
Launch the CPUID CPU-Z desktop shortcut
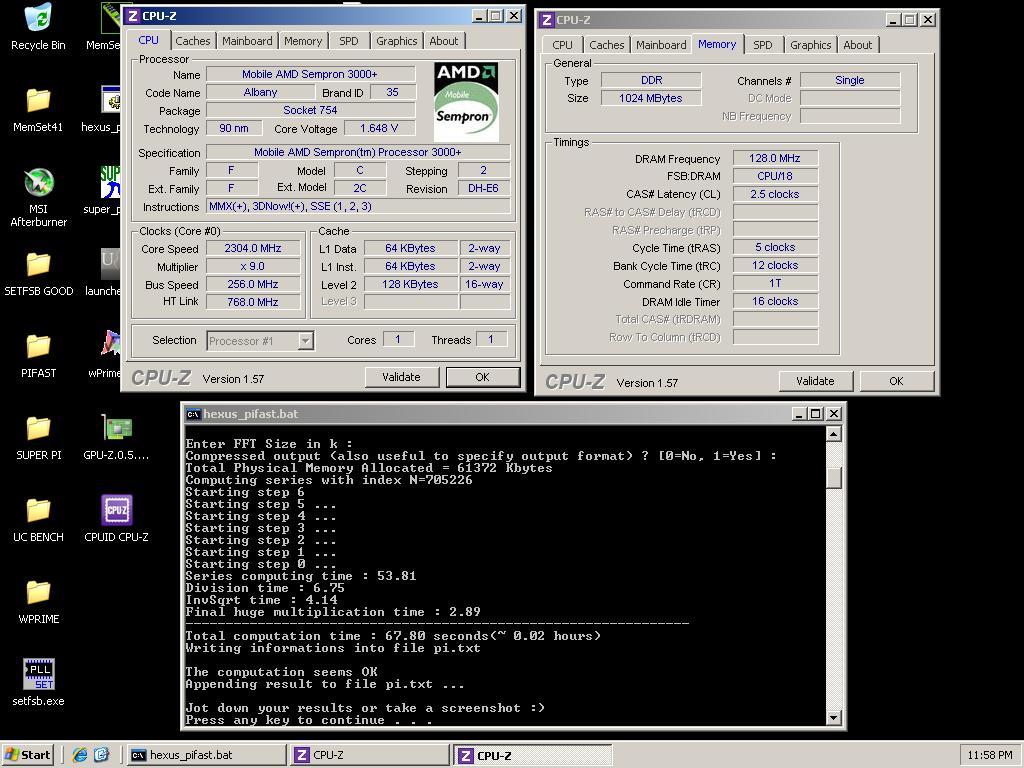tap(116, 519)
